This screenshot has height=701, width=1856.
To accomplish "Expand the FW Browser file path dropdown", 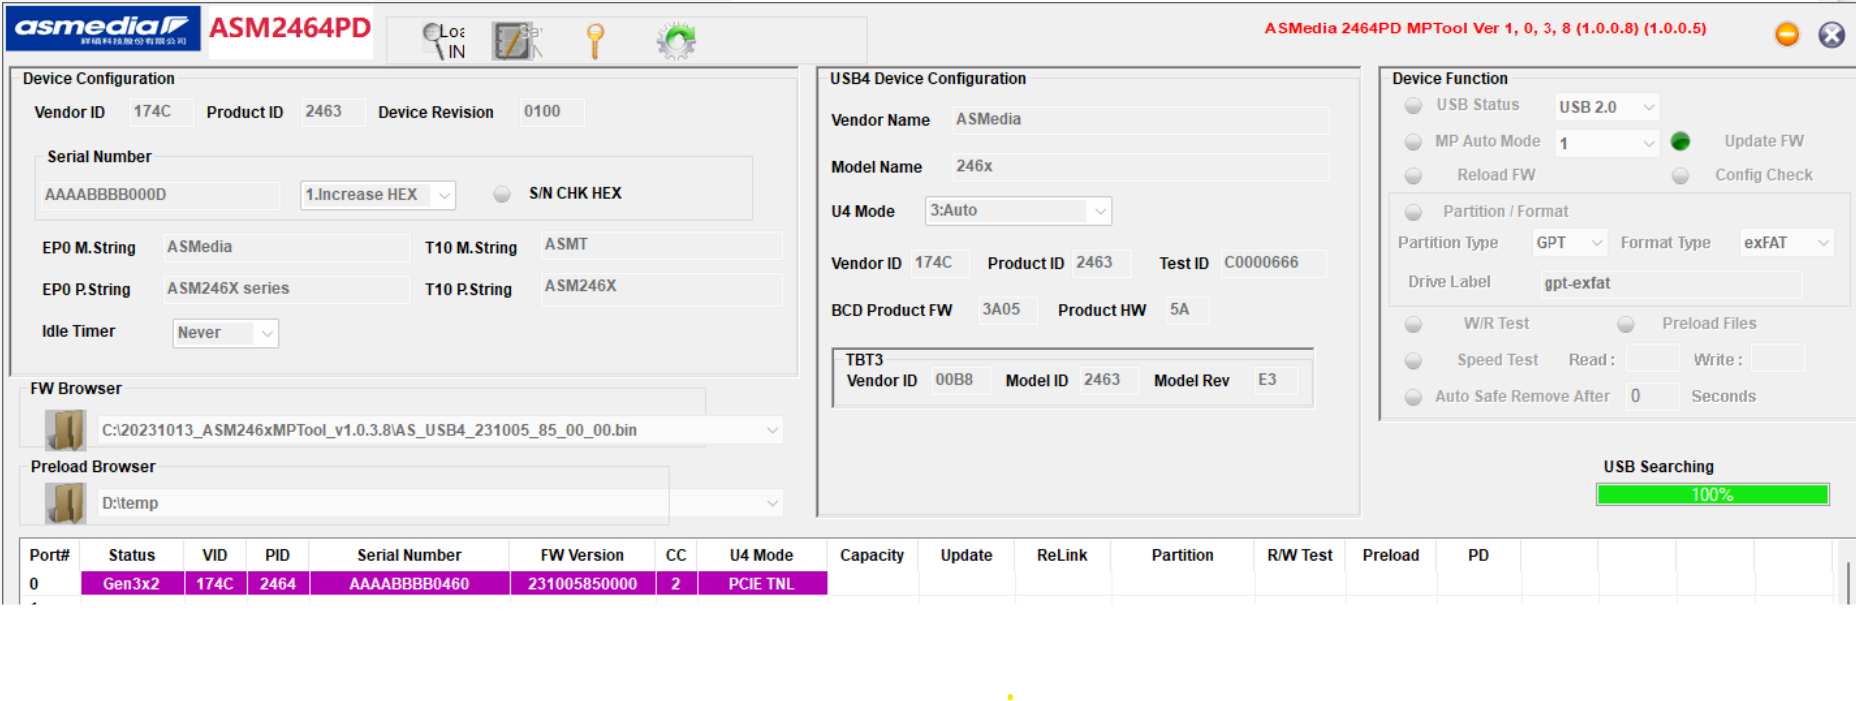I will (x=772, y=430).
